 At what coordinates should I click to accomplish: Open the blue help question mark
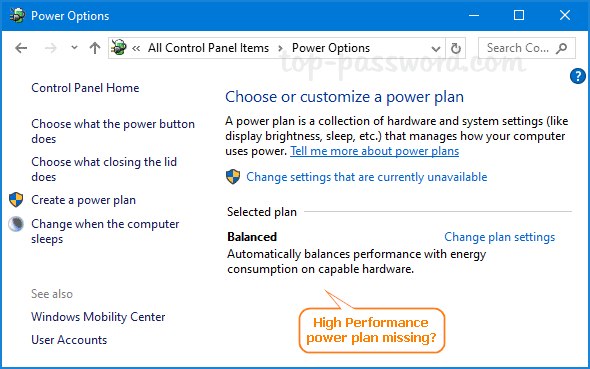(x=578, y=76)
